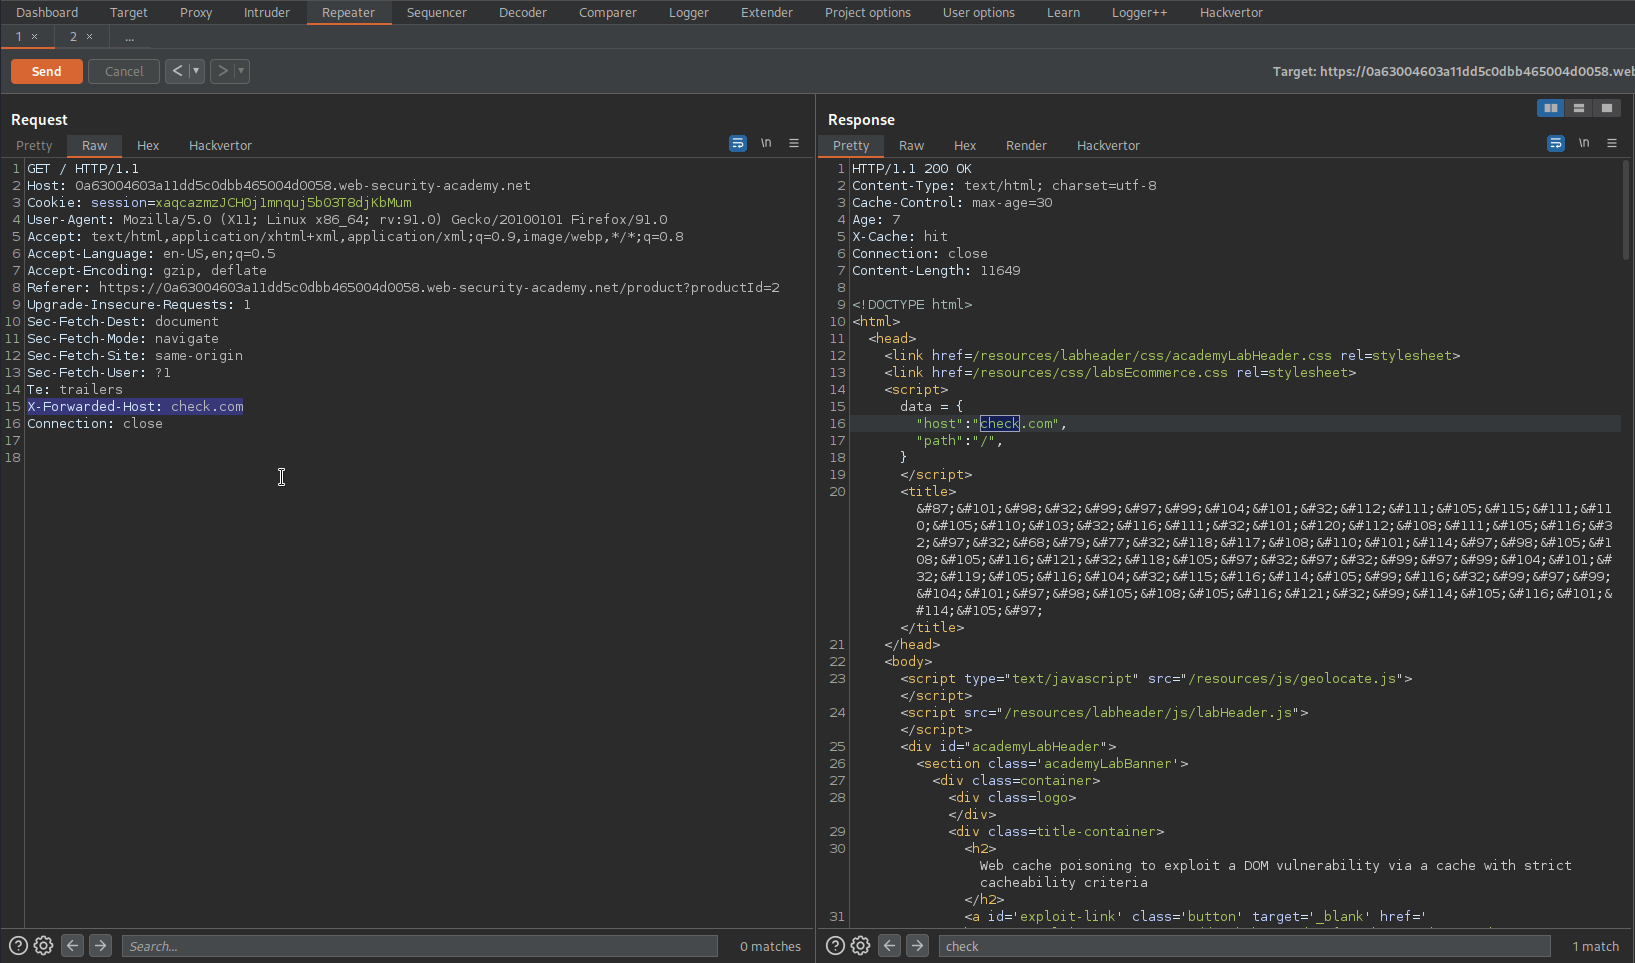This screenshot has width=1635, height=963.
Task: Select side-by-side split layout icon
Action: [x=1551, y=108]
